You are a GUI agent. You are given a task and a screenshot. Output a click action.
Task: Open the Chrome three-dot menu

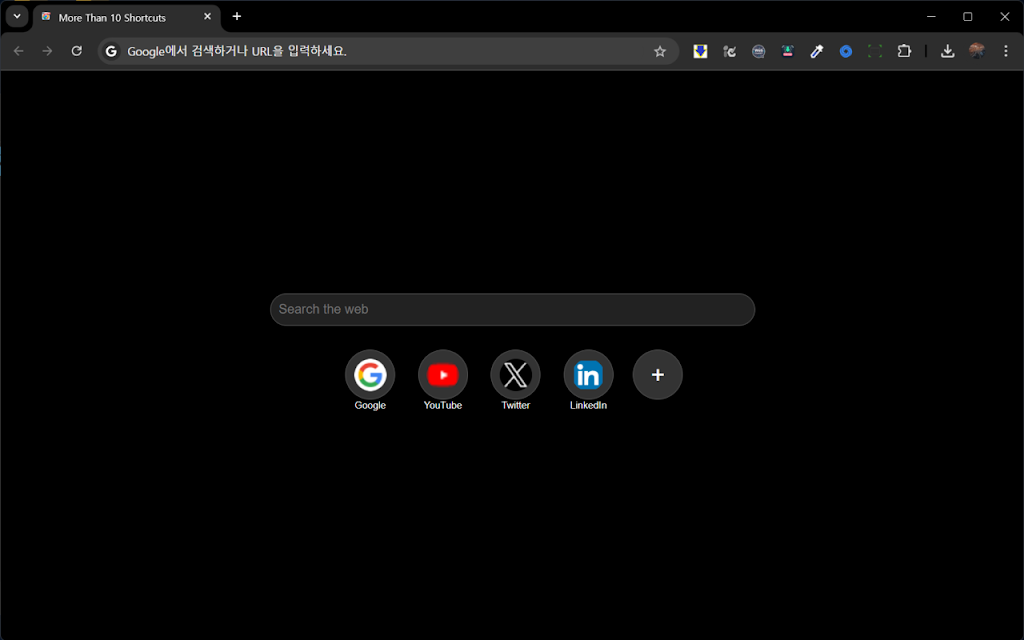1006,51
